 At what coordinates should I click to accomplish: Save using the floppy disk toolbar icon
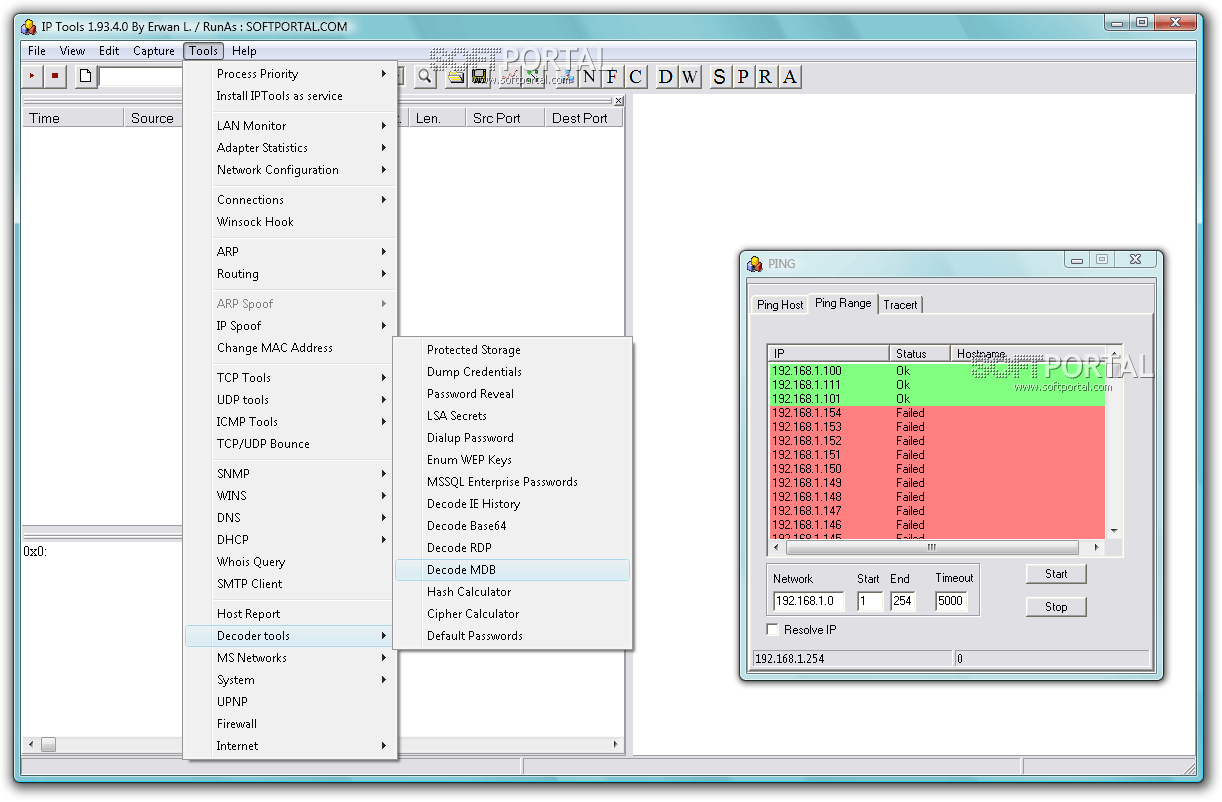tap(479, 76)
